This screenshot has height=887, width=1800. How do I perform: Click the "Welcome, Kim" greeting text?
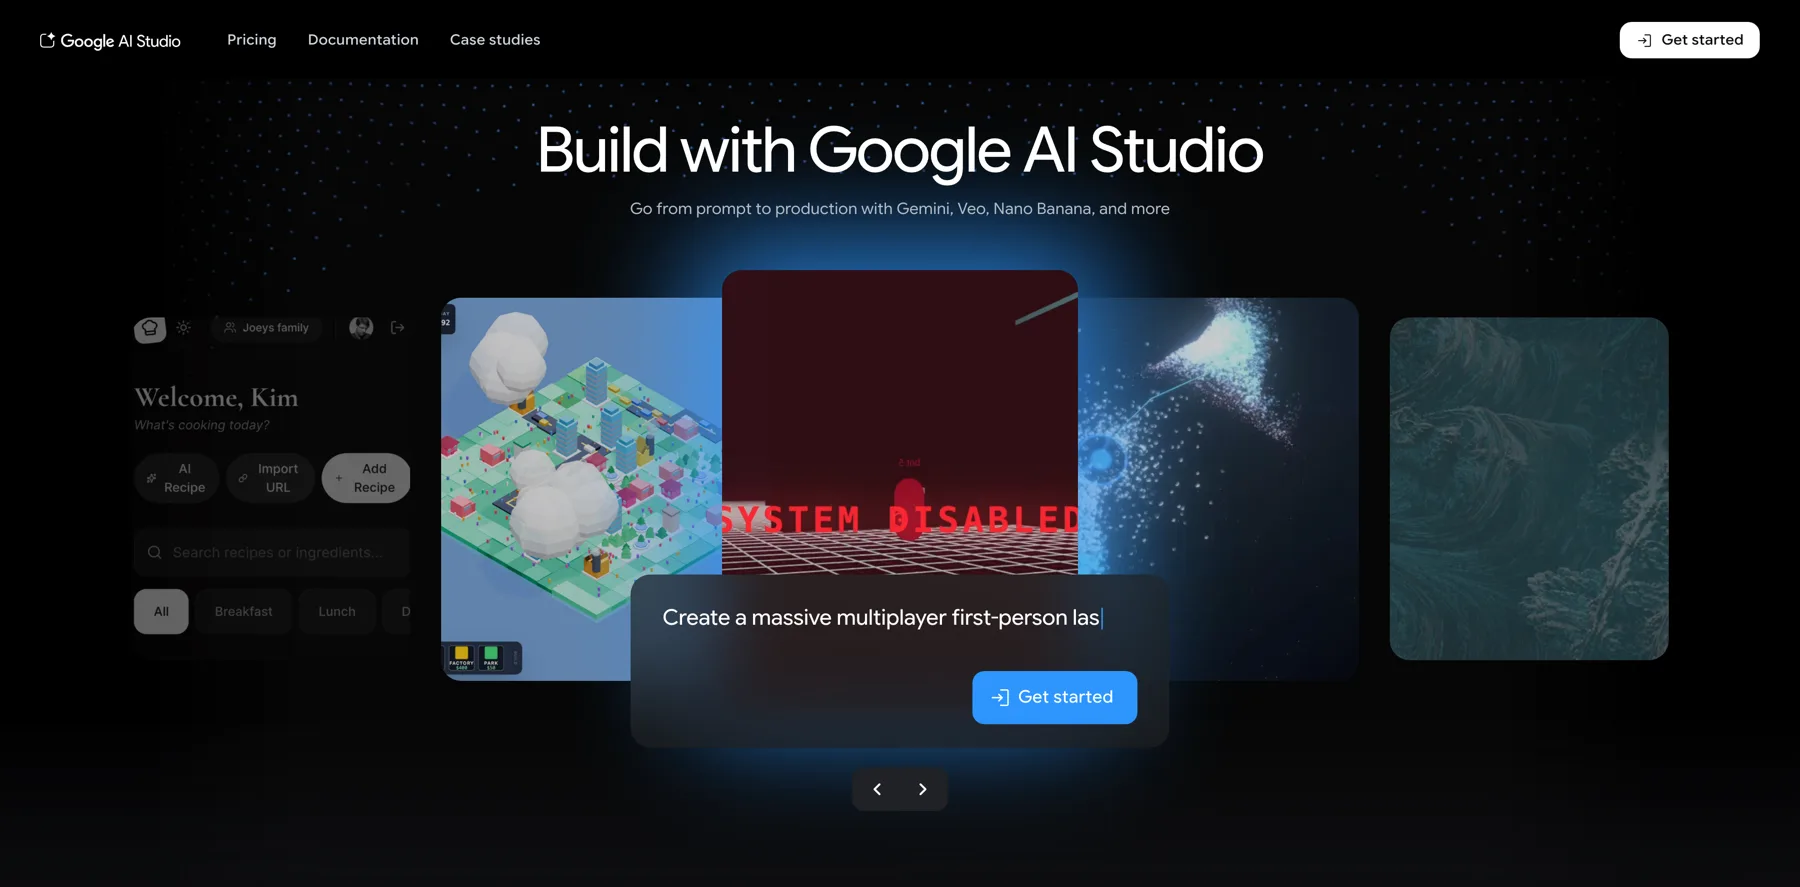tap(216, 398)
